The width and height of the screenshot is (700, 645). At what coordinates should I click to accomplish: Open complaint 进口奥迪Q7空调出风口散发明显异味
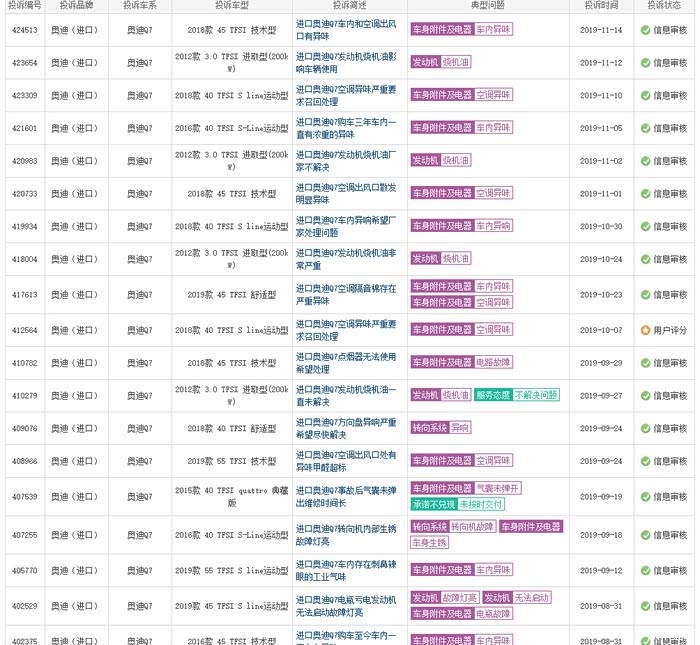pyautogui.click(x=346, y=194)
